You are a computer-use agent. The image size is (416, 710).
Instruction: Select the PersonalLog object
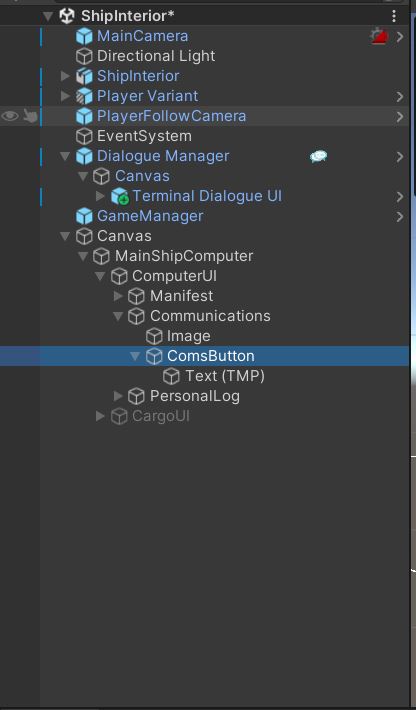click(195, 396)
